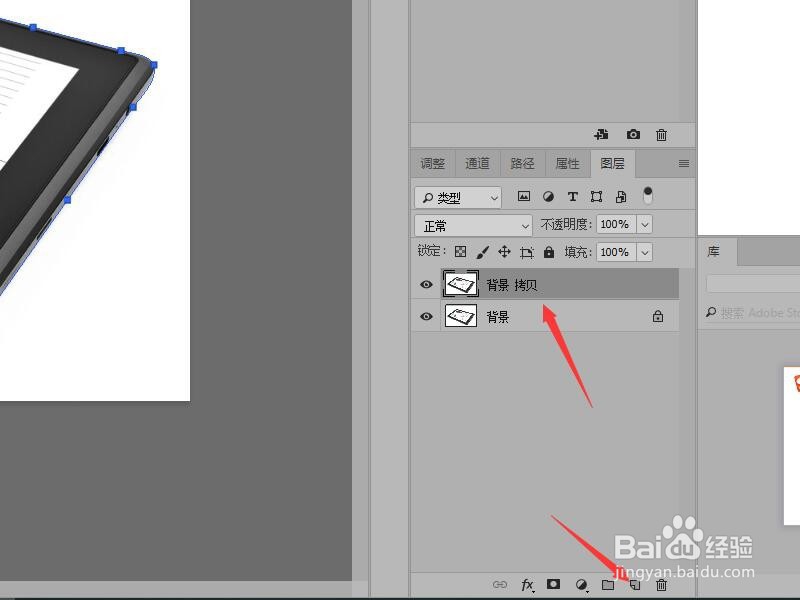Open the blending mode dropdown showing 正常
The height and width of the screenshot is (600, 800).
(x=472, y=224)
